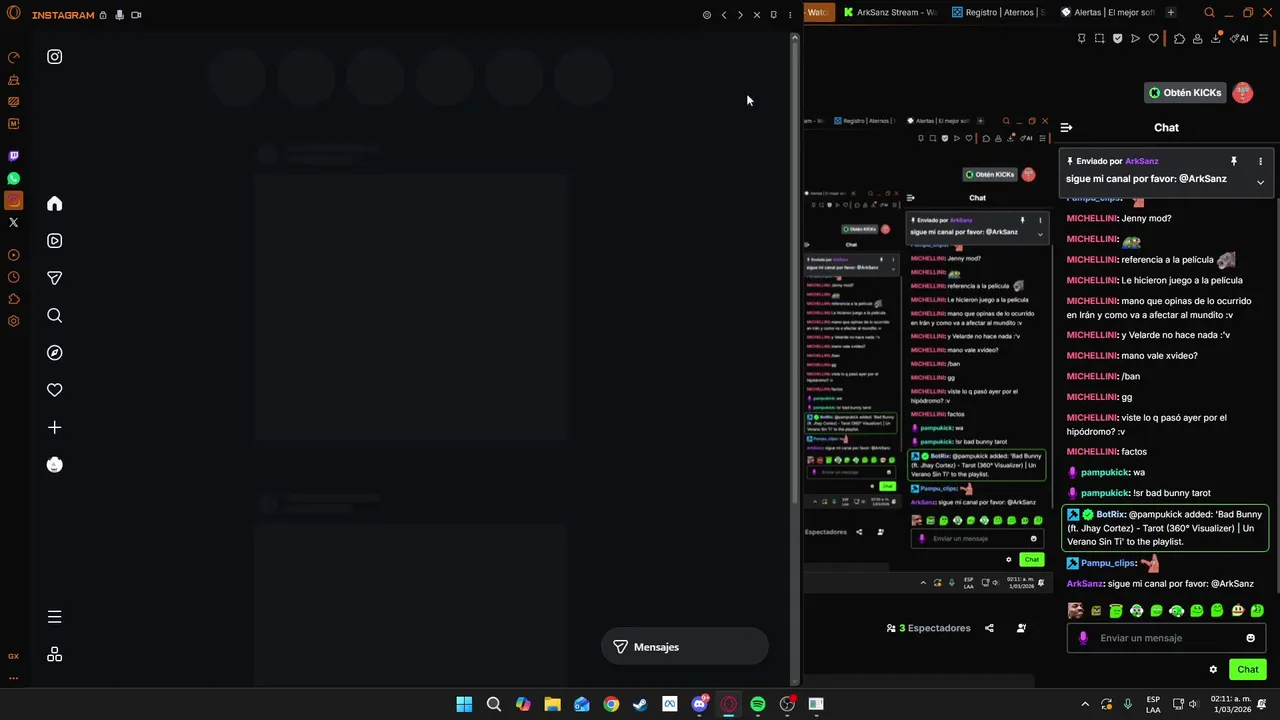Click the Instagram logo in the panel
This screenshot has width=1280, height=720.
[55, 57]
